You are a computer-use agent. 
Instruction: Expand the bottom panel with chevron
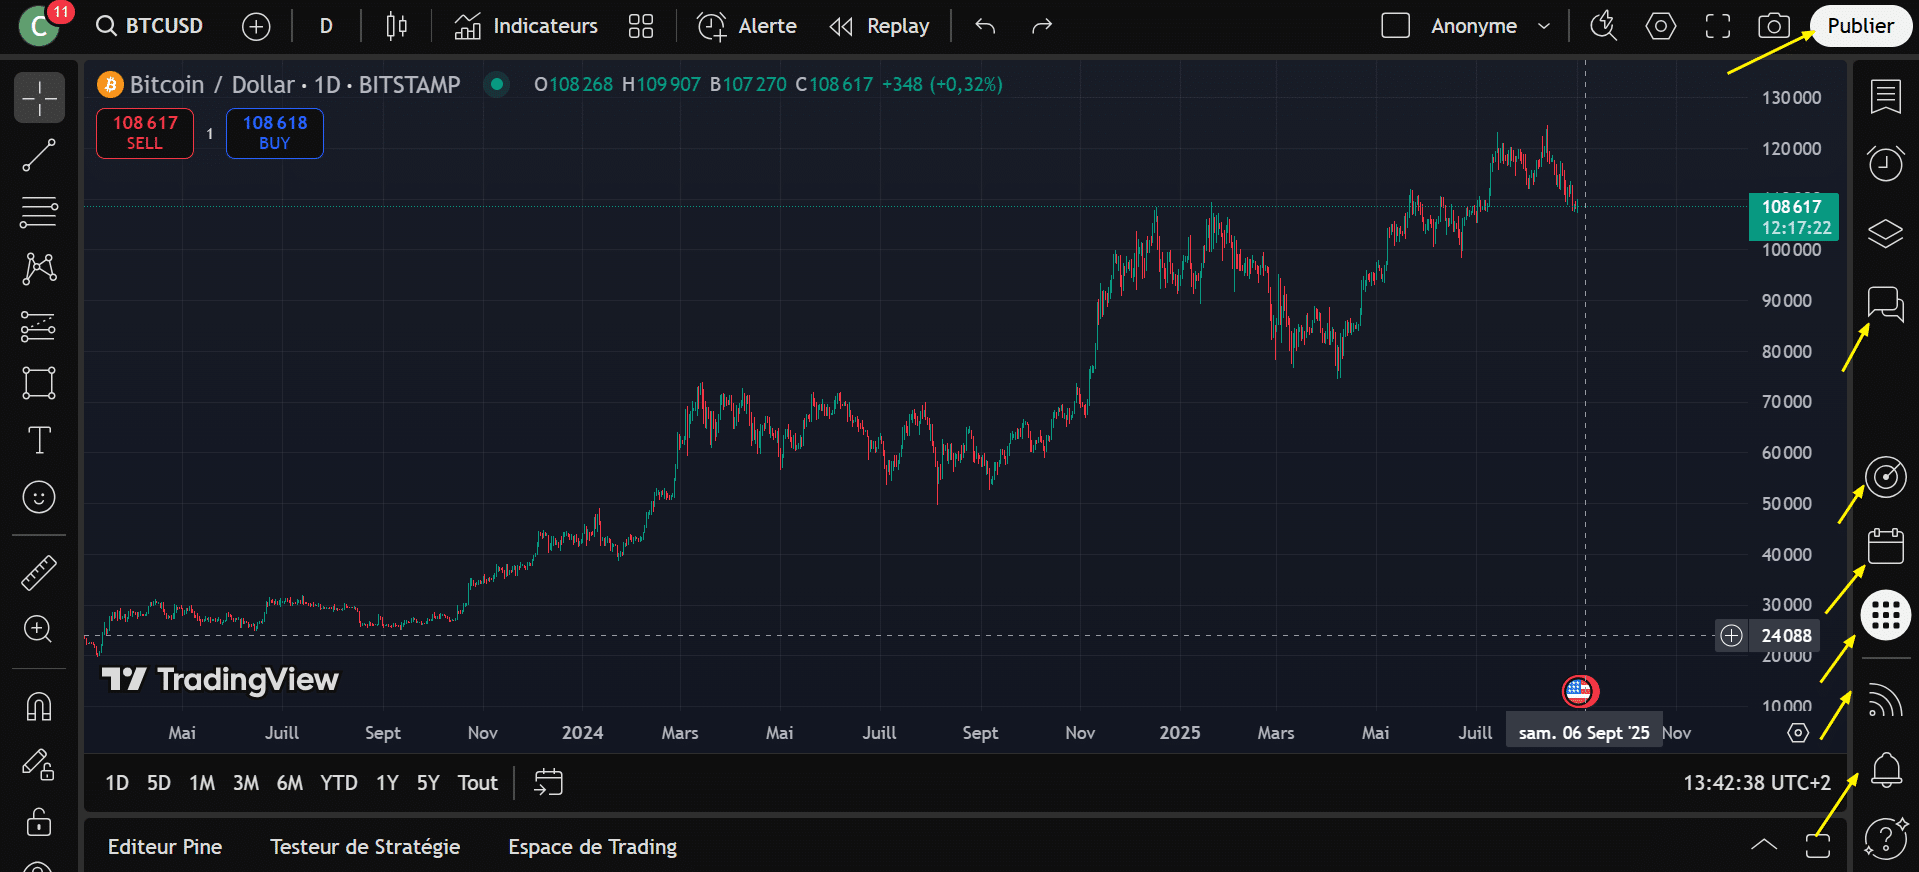1764,846
